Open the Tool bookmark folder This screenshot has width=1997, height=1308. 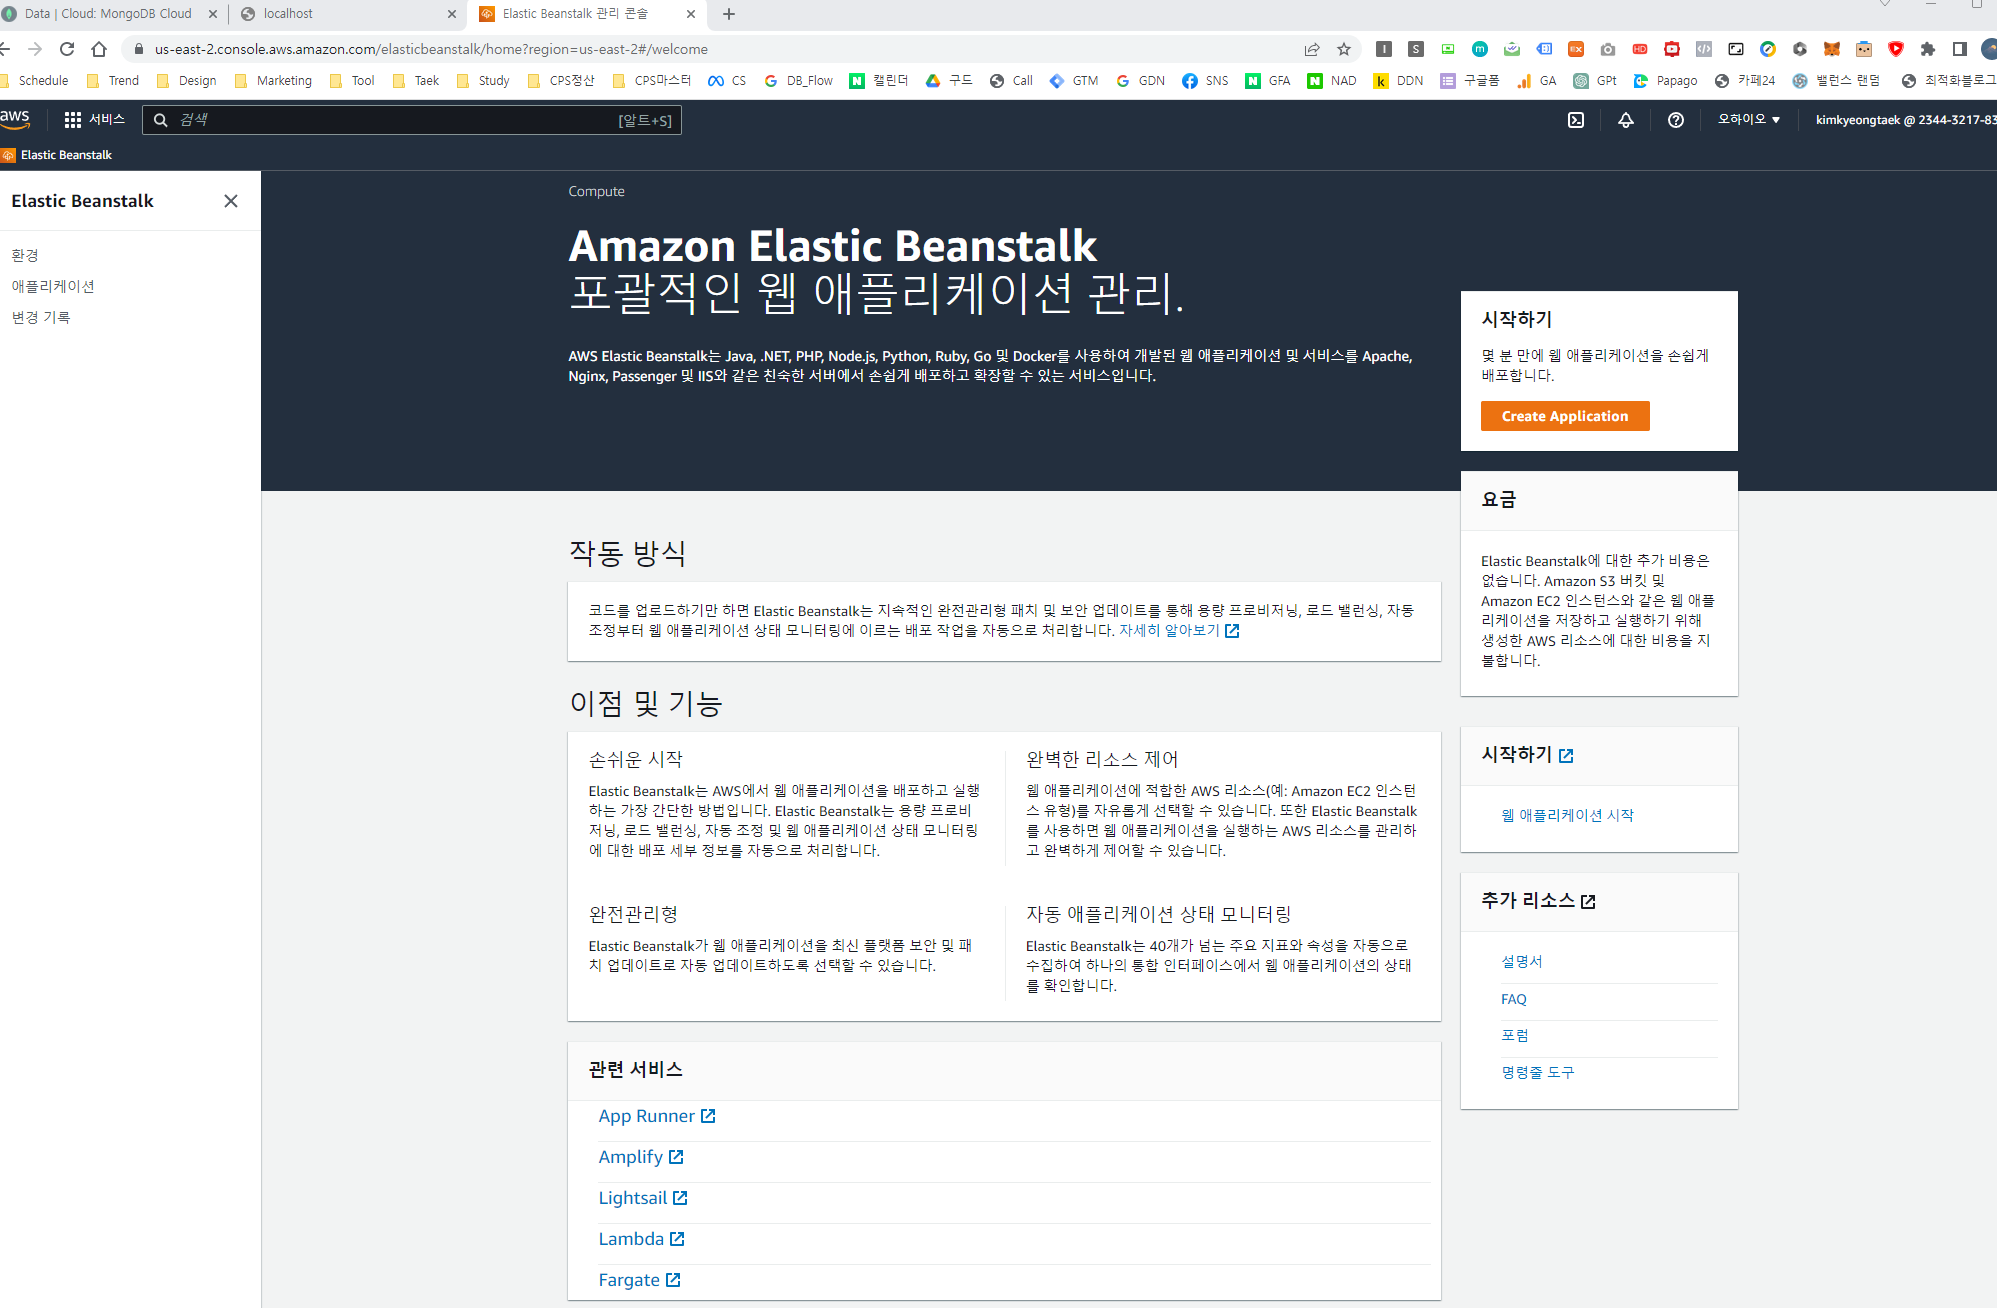[352, 81]
